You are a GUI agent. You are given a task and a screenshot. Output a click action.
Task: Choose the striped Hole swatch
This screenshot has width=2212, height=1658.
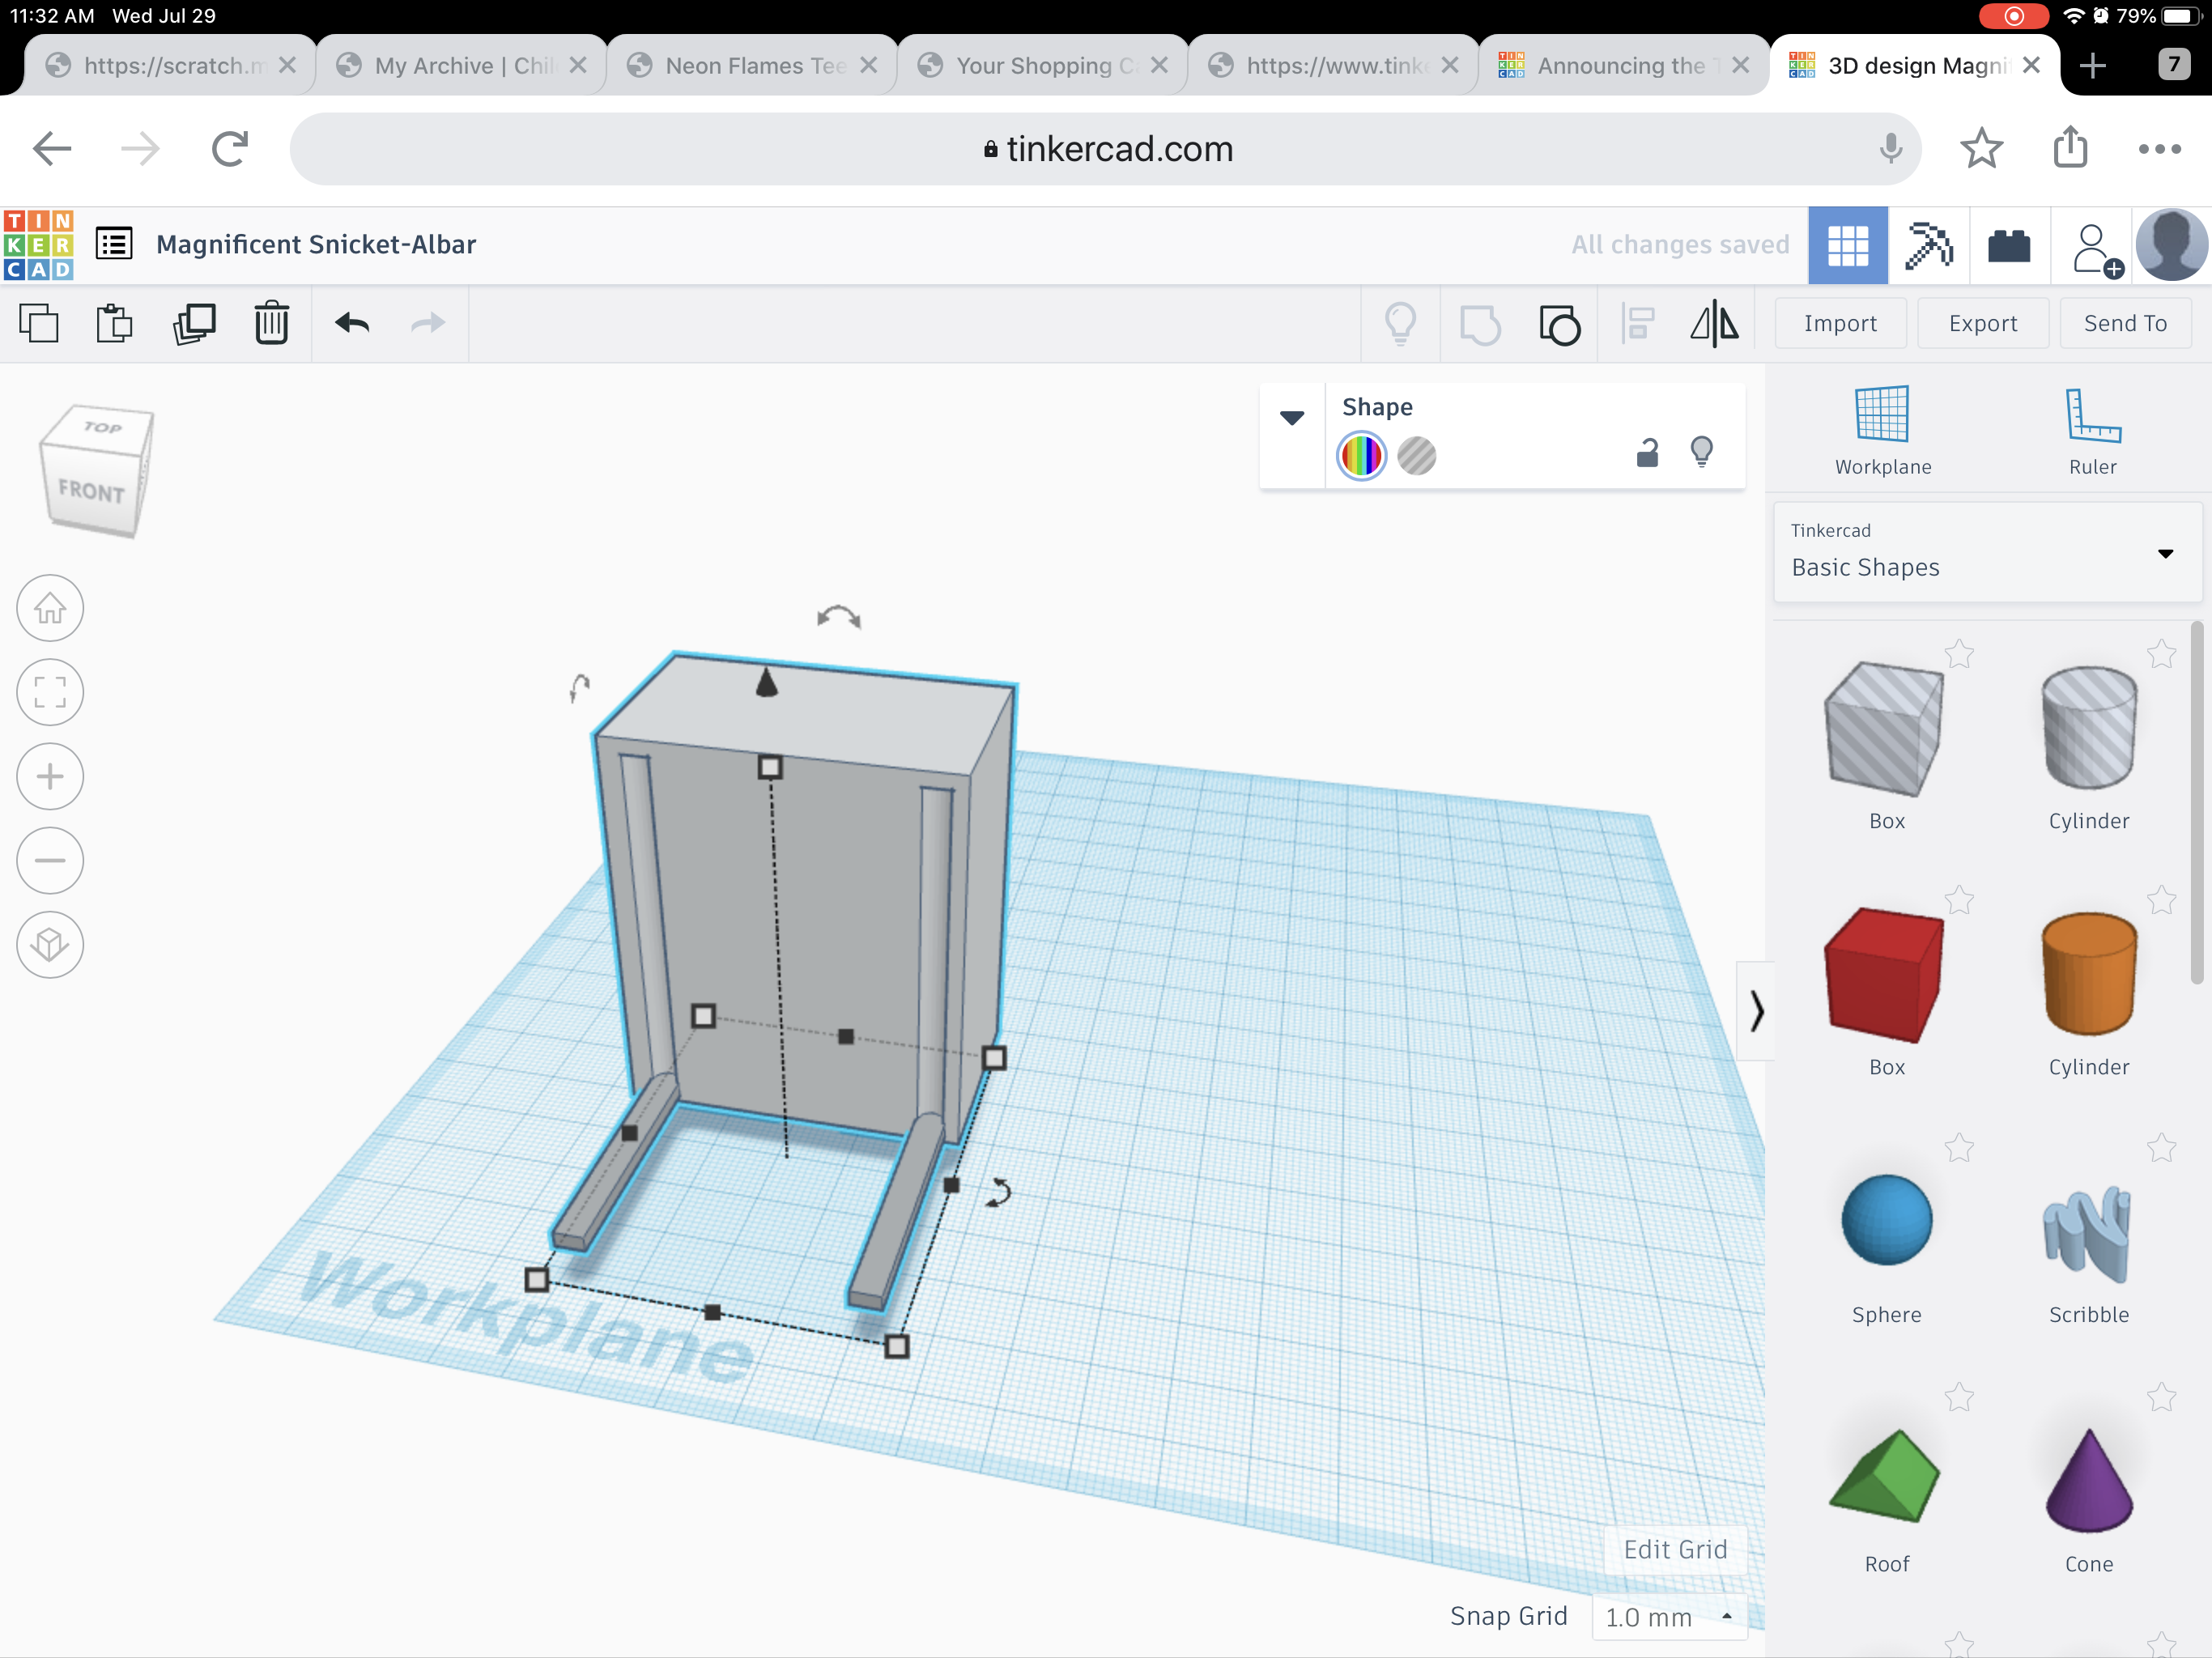point(1416,456)
